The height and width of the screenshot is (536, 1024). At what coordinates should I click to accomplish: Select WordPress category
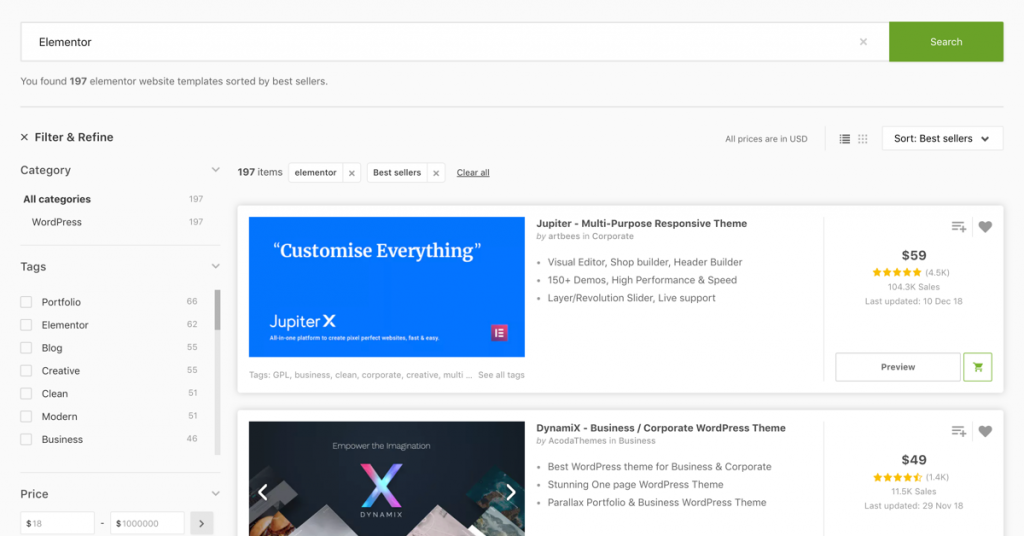coord(57,222)
